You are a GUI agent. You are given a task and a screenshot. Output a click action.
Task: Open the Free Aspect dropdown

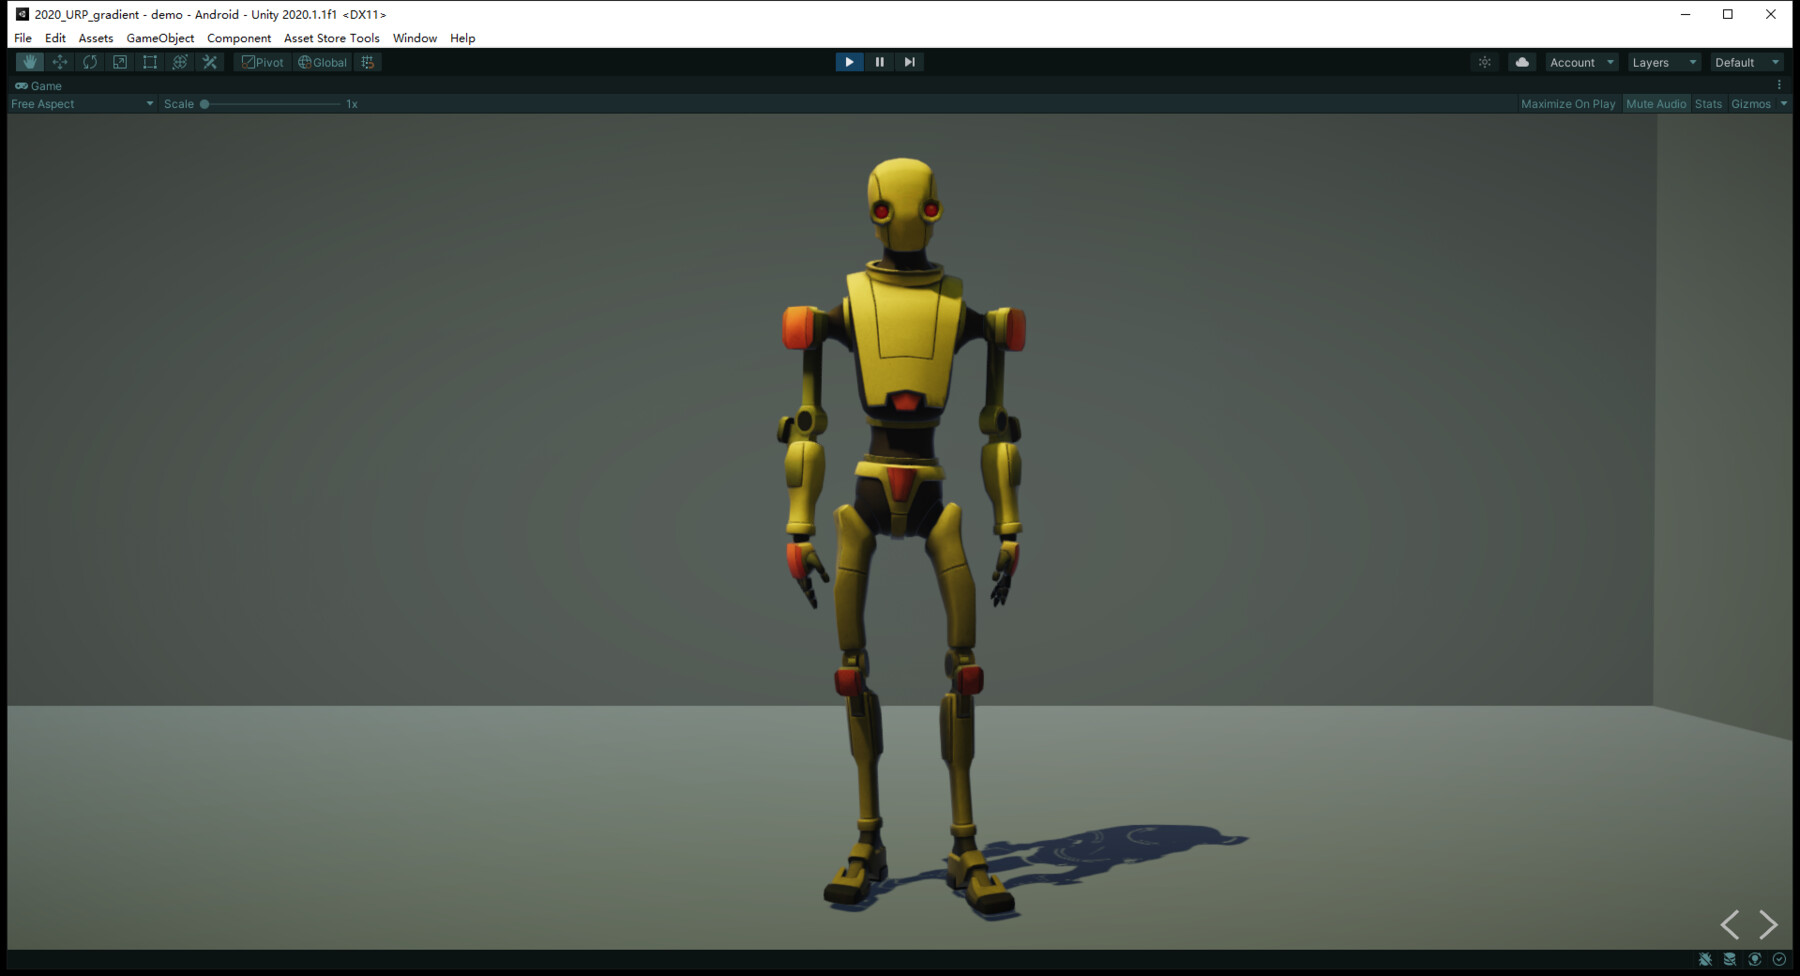click(80, 103)
